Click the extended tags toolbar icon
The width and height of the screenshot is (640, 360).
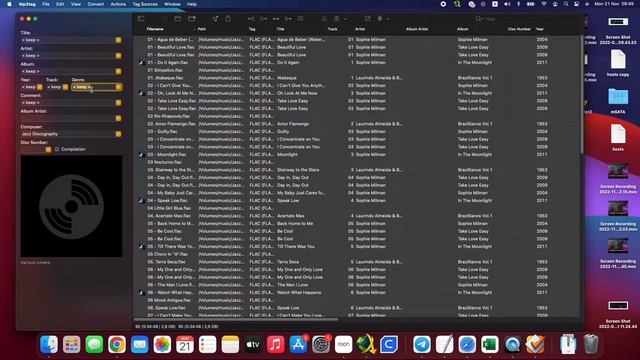click(367, 19)
